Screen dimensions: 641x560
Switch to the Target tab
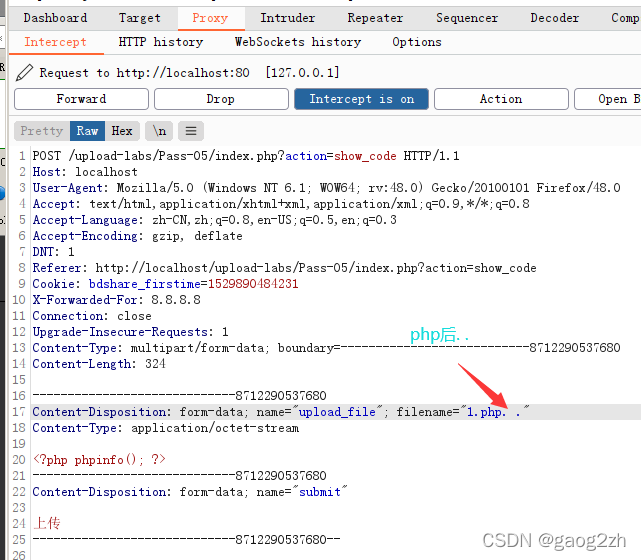point(139,18)
